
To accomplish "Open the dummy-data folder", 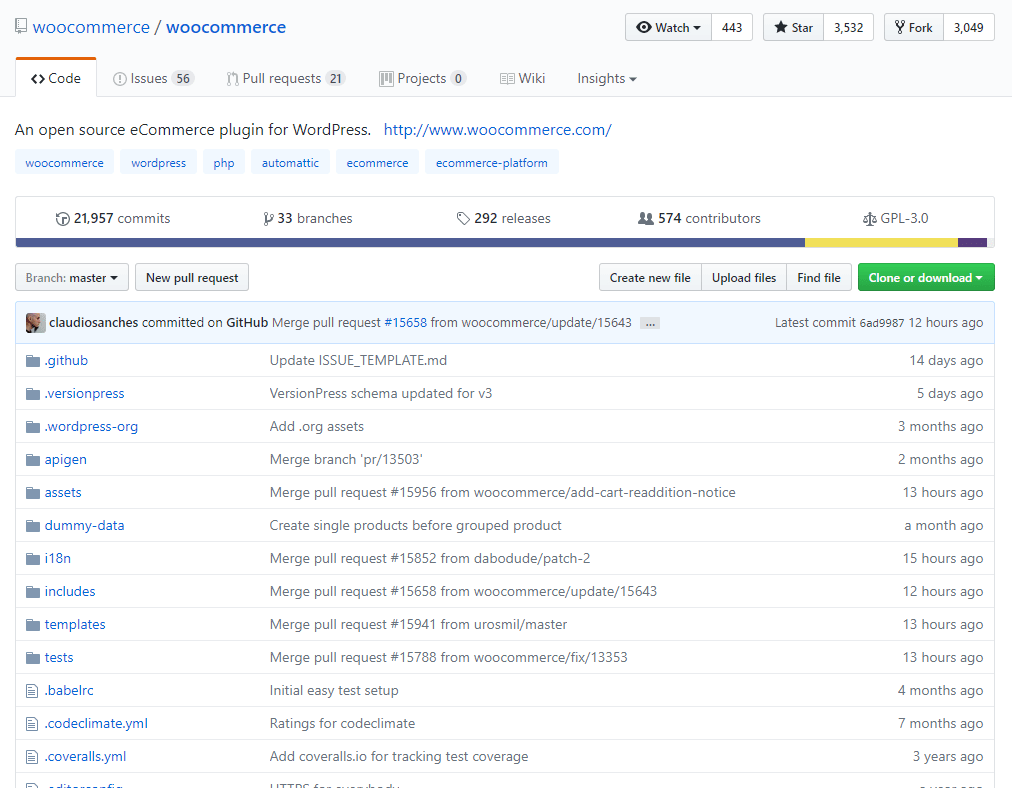I will tap(84, 526).
